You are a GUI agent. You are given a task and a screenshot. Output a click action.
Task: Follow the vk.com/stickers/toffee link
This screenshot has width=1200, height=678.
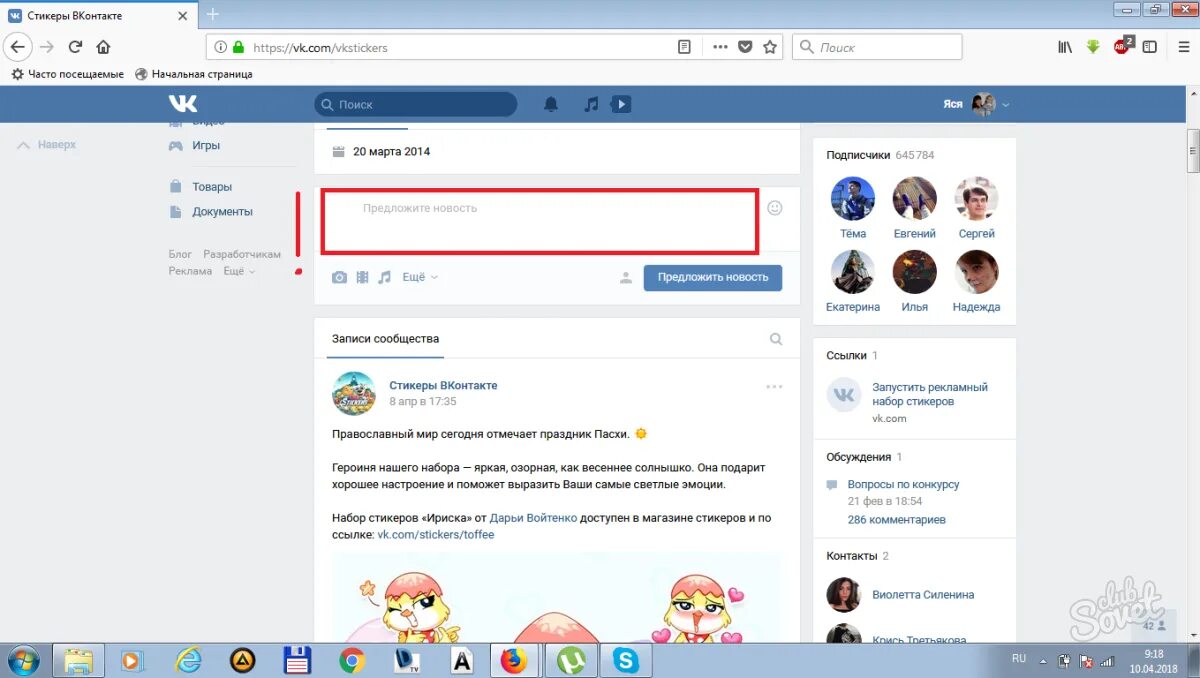pos(435,535)
